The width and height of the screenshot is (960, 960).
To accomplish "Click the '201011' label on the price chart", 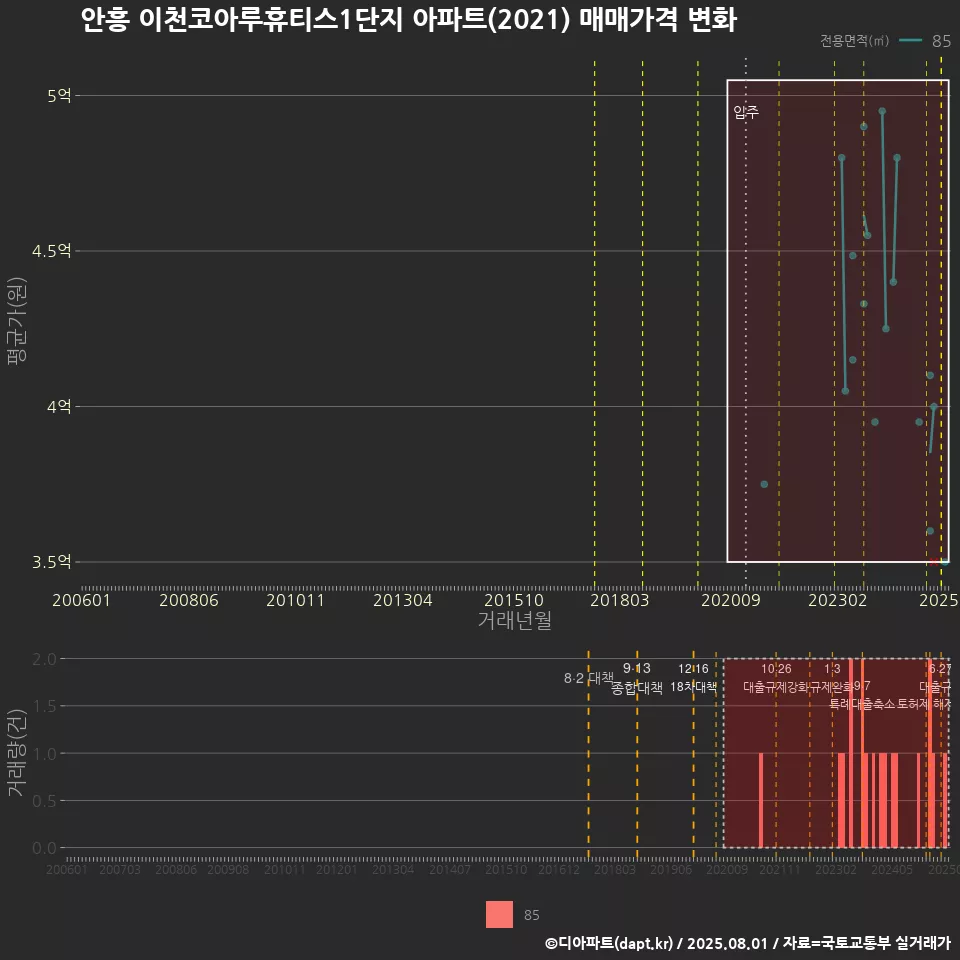I will [x=295, y=600].
